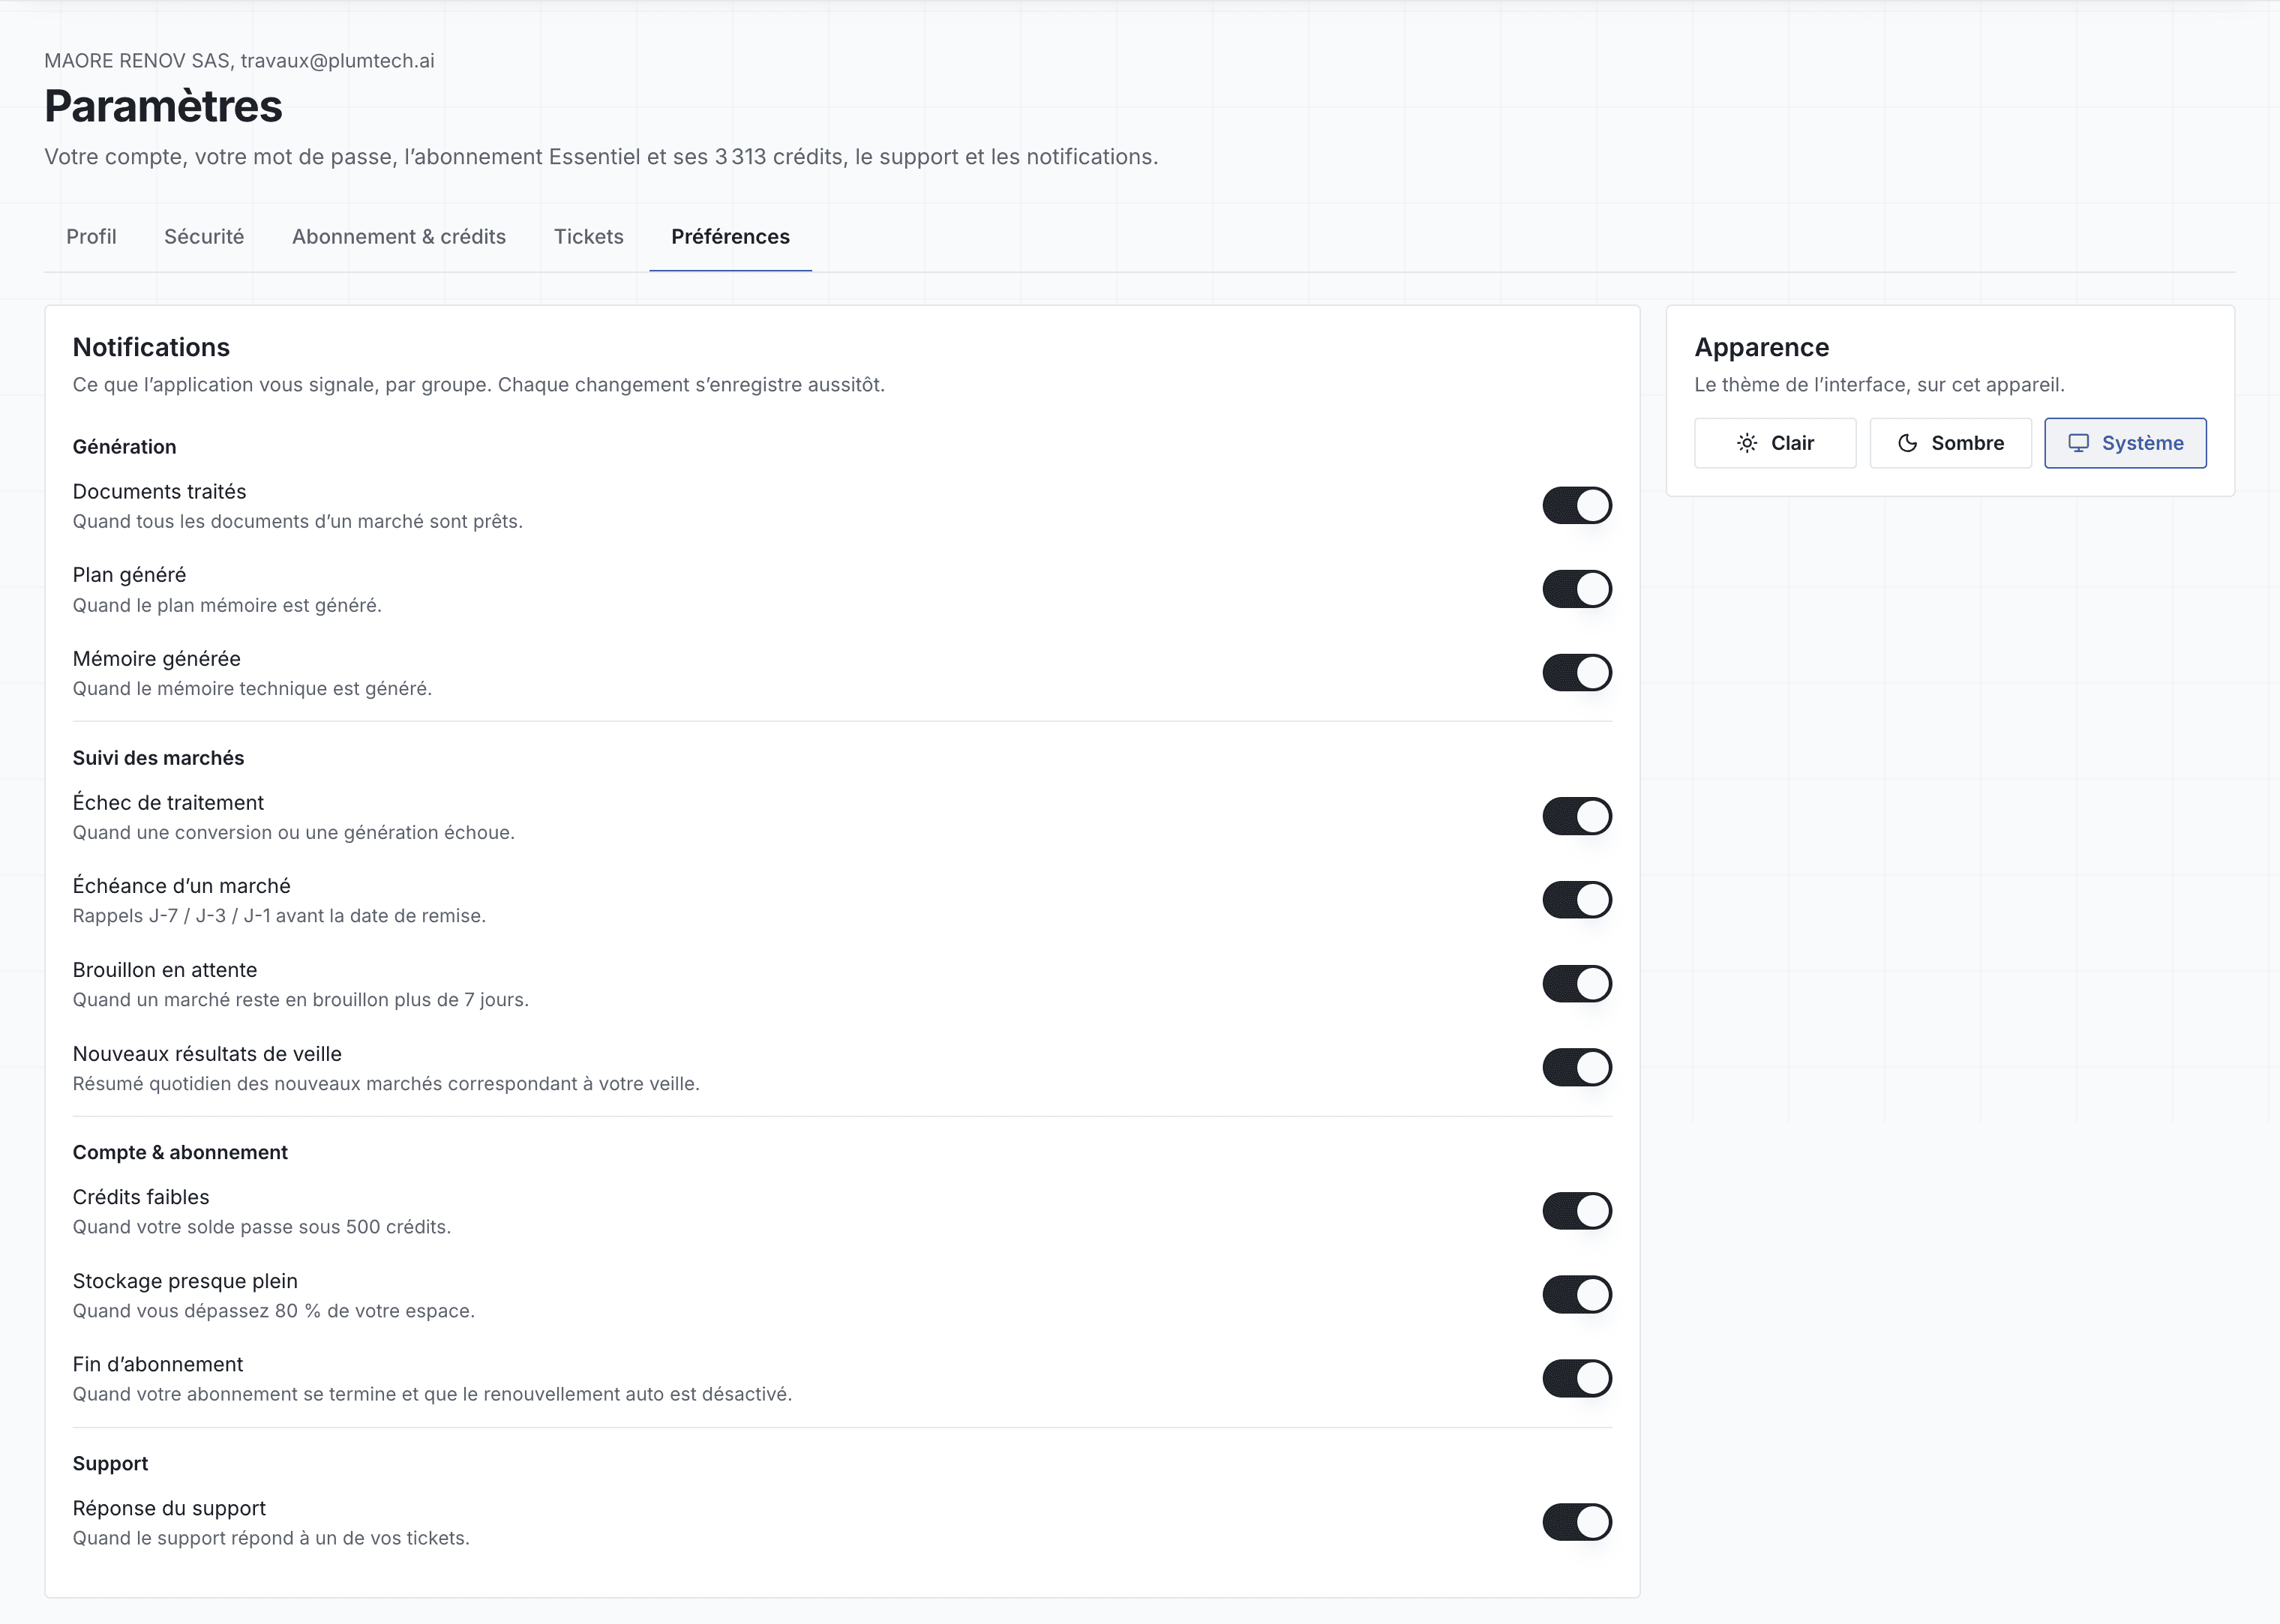Click the account line 'MAORE RENOV SAS, travaux@plumtech.ai'
The image size is (2280, 1624).
[239, 61]
